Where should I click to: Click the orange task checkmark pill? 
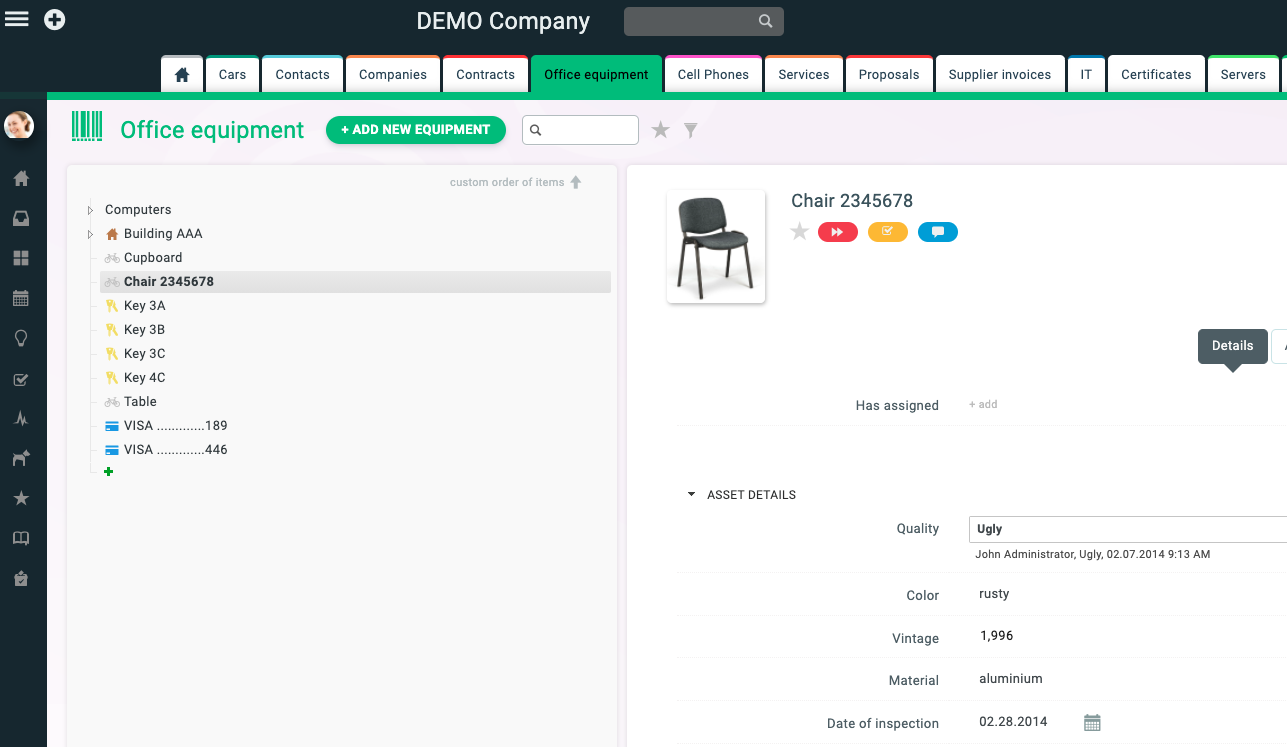click(x=888, y=232)
